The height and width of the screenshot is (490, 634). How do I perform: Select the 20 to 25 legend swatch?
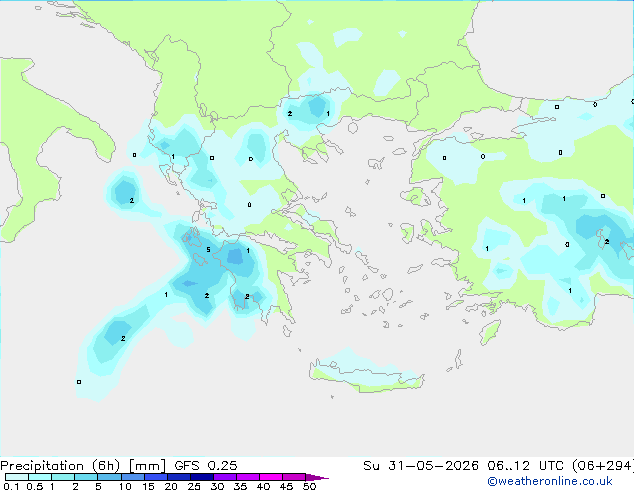point(178,477)
